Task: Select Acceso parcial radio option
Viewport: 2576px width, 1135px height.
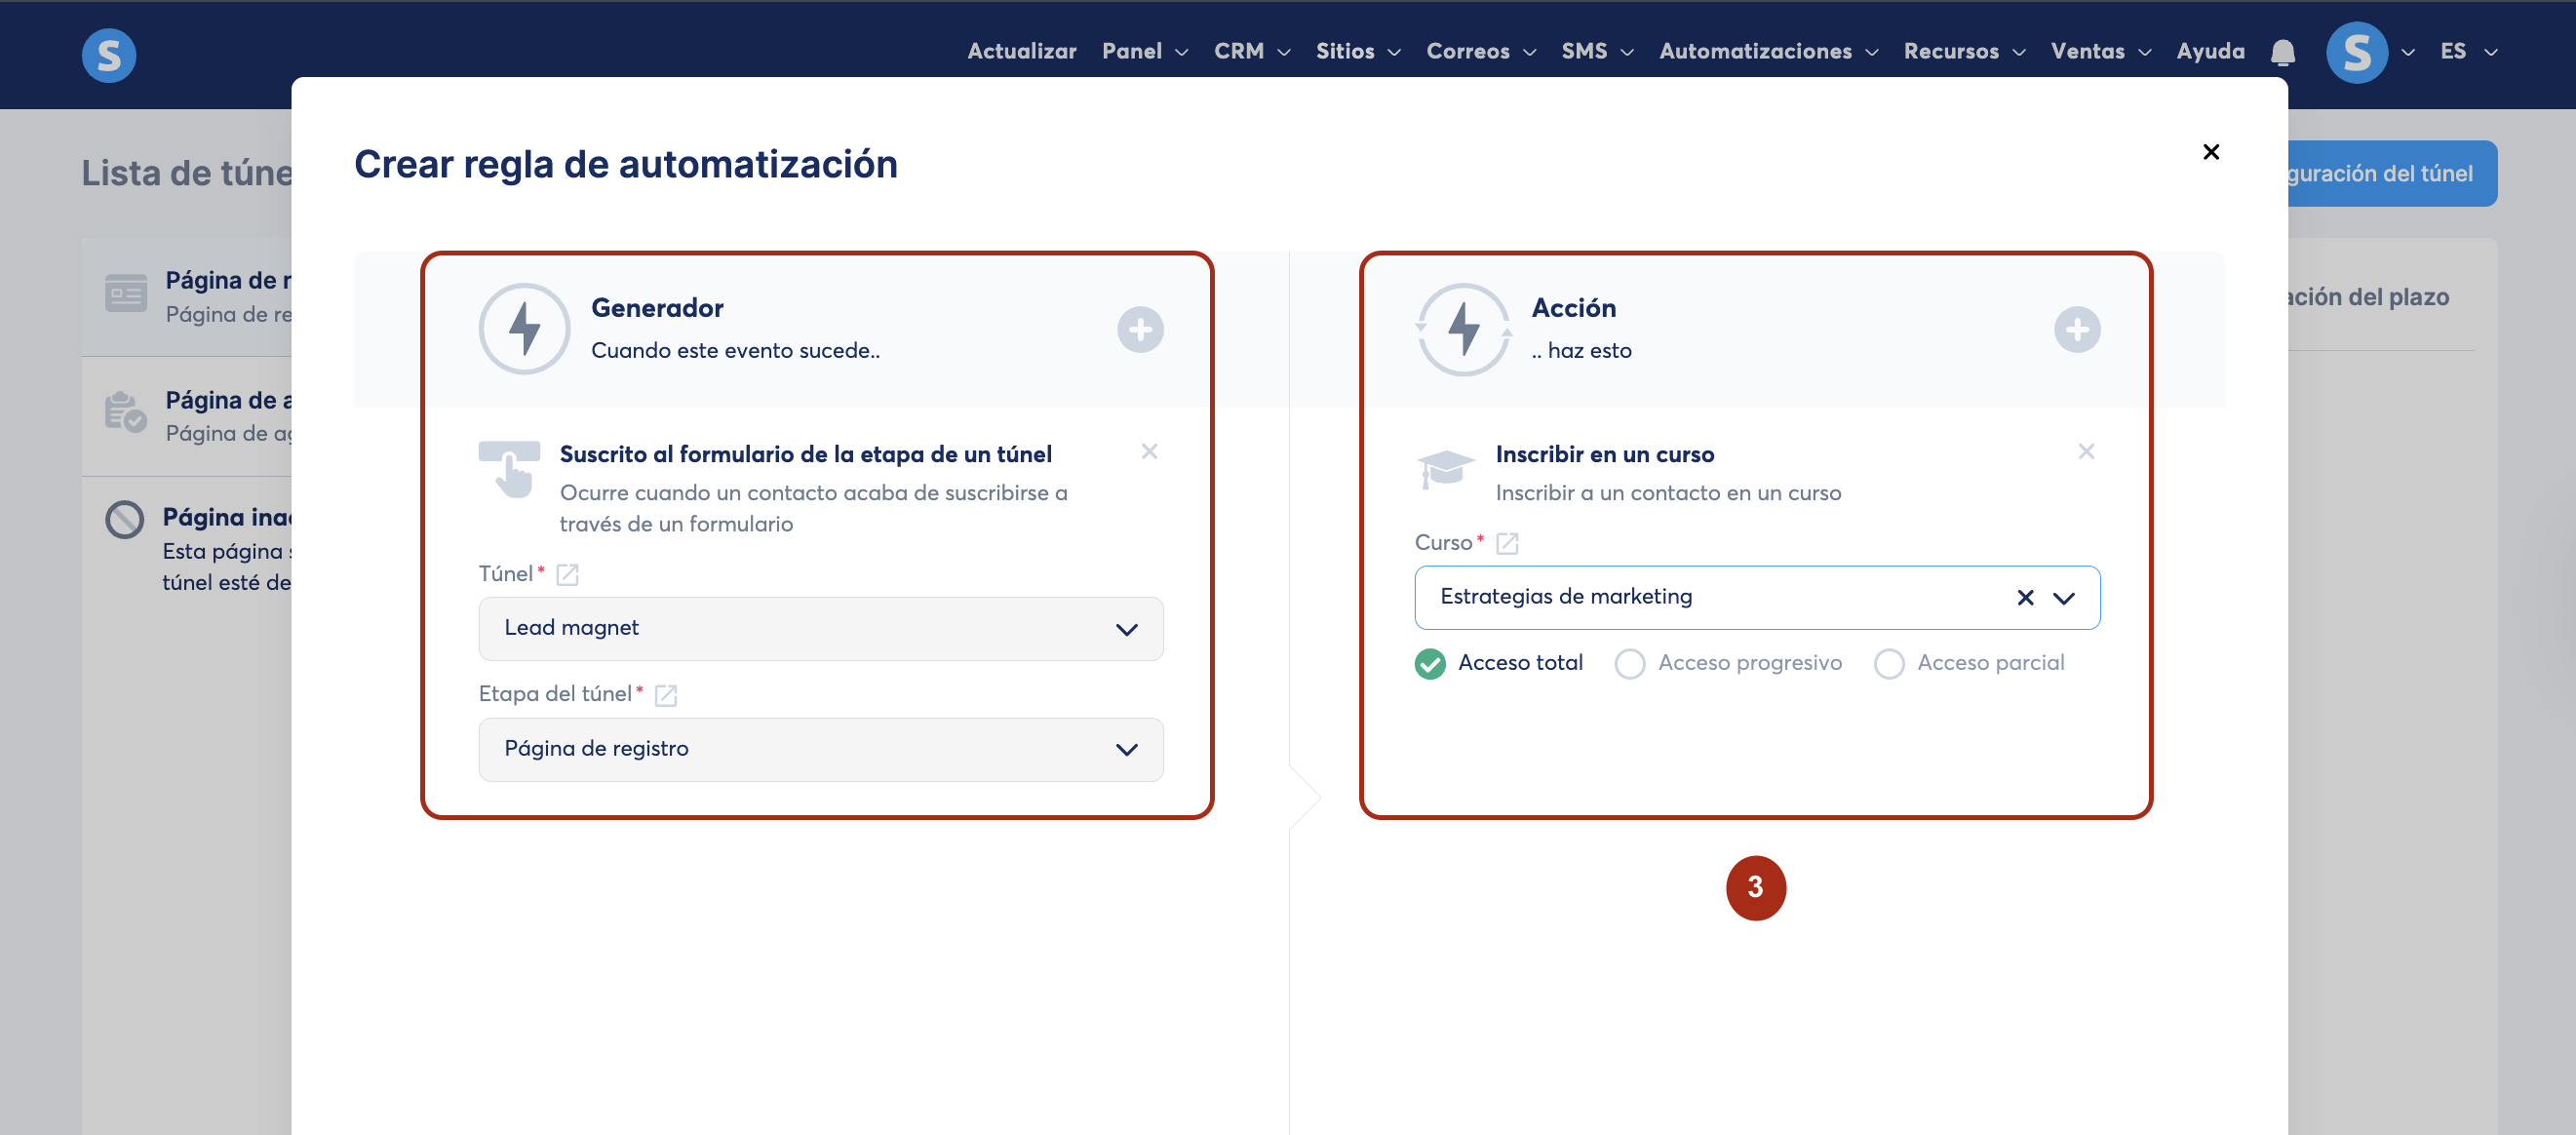Action: [1889, 664]
